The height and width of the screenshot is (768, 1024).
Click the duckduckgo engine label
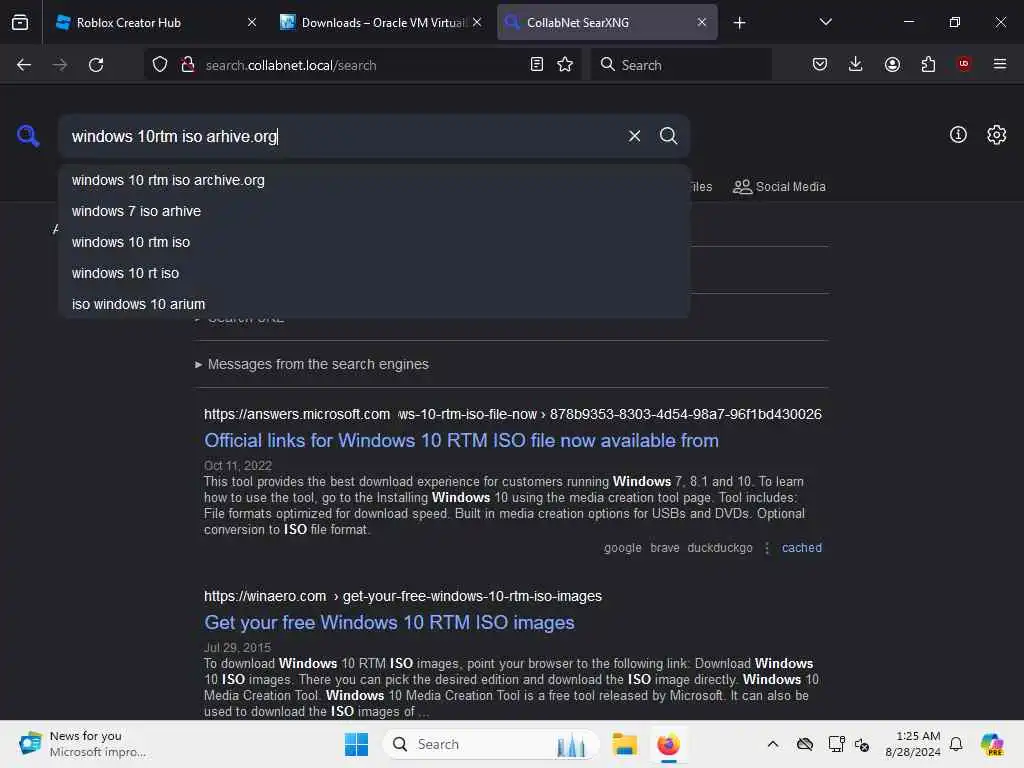point(720,548)
